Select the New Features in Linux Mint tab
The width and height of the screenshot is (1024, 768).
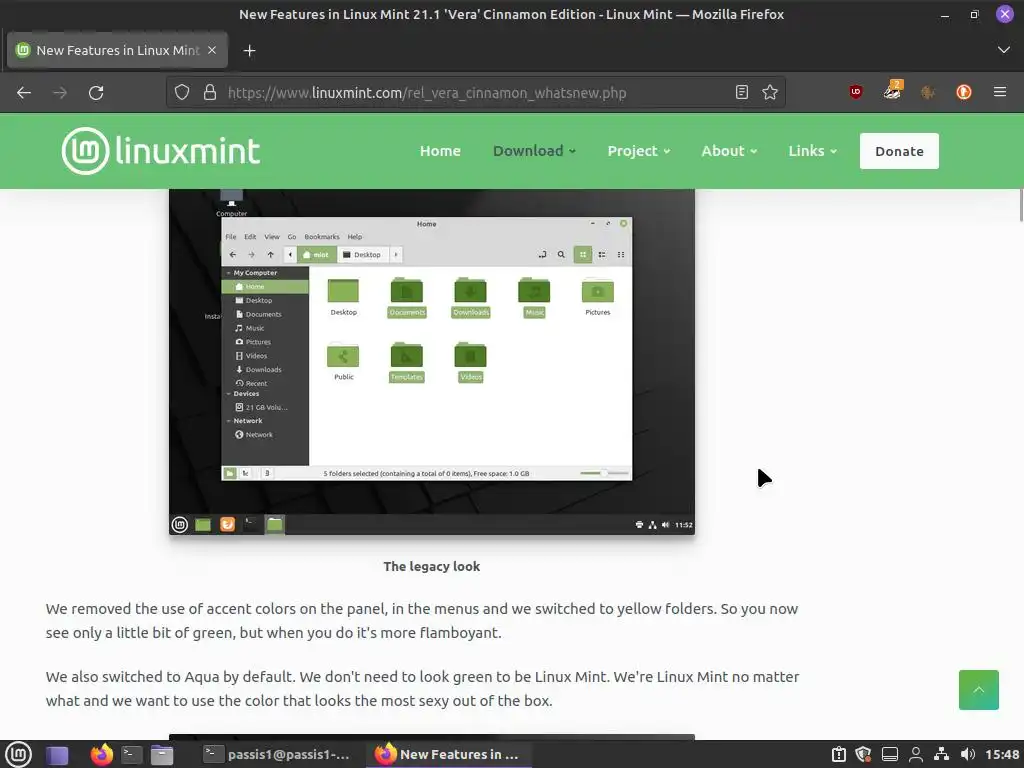(x=117, y=50)
